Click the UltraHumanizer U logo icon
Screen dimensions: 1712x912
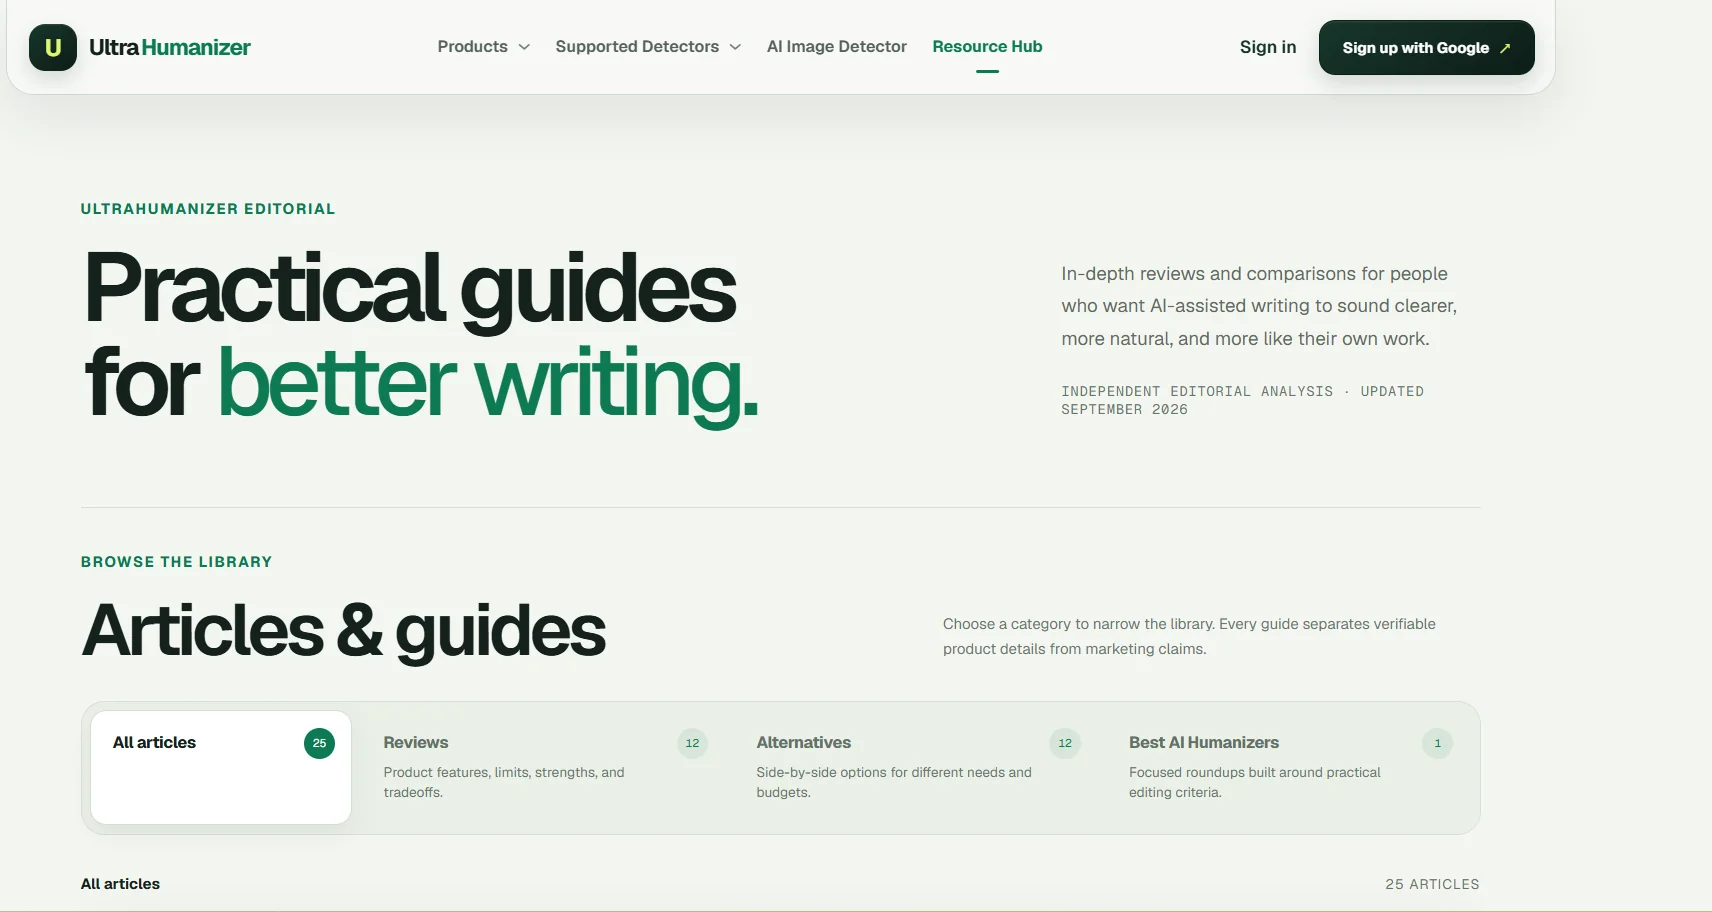click(x=53, y=47)
